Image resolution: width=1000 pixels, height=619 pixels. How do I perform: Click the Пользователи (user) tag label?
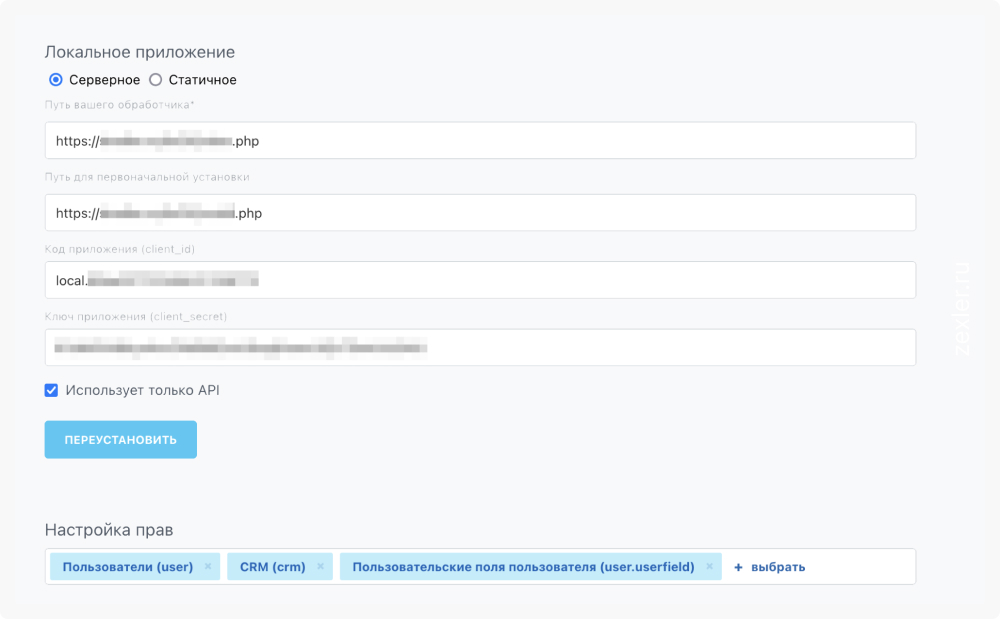(128, 567)
